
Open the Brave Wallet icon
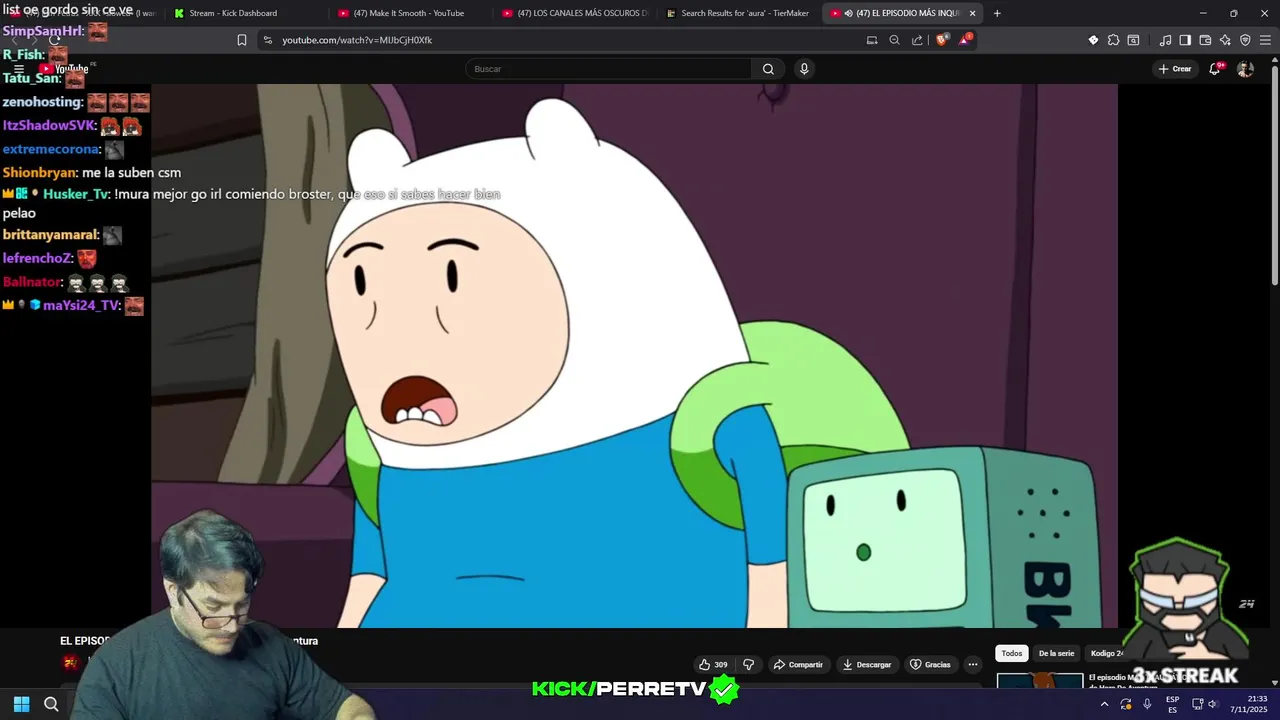tap(1205, 40)
